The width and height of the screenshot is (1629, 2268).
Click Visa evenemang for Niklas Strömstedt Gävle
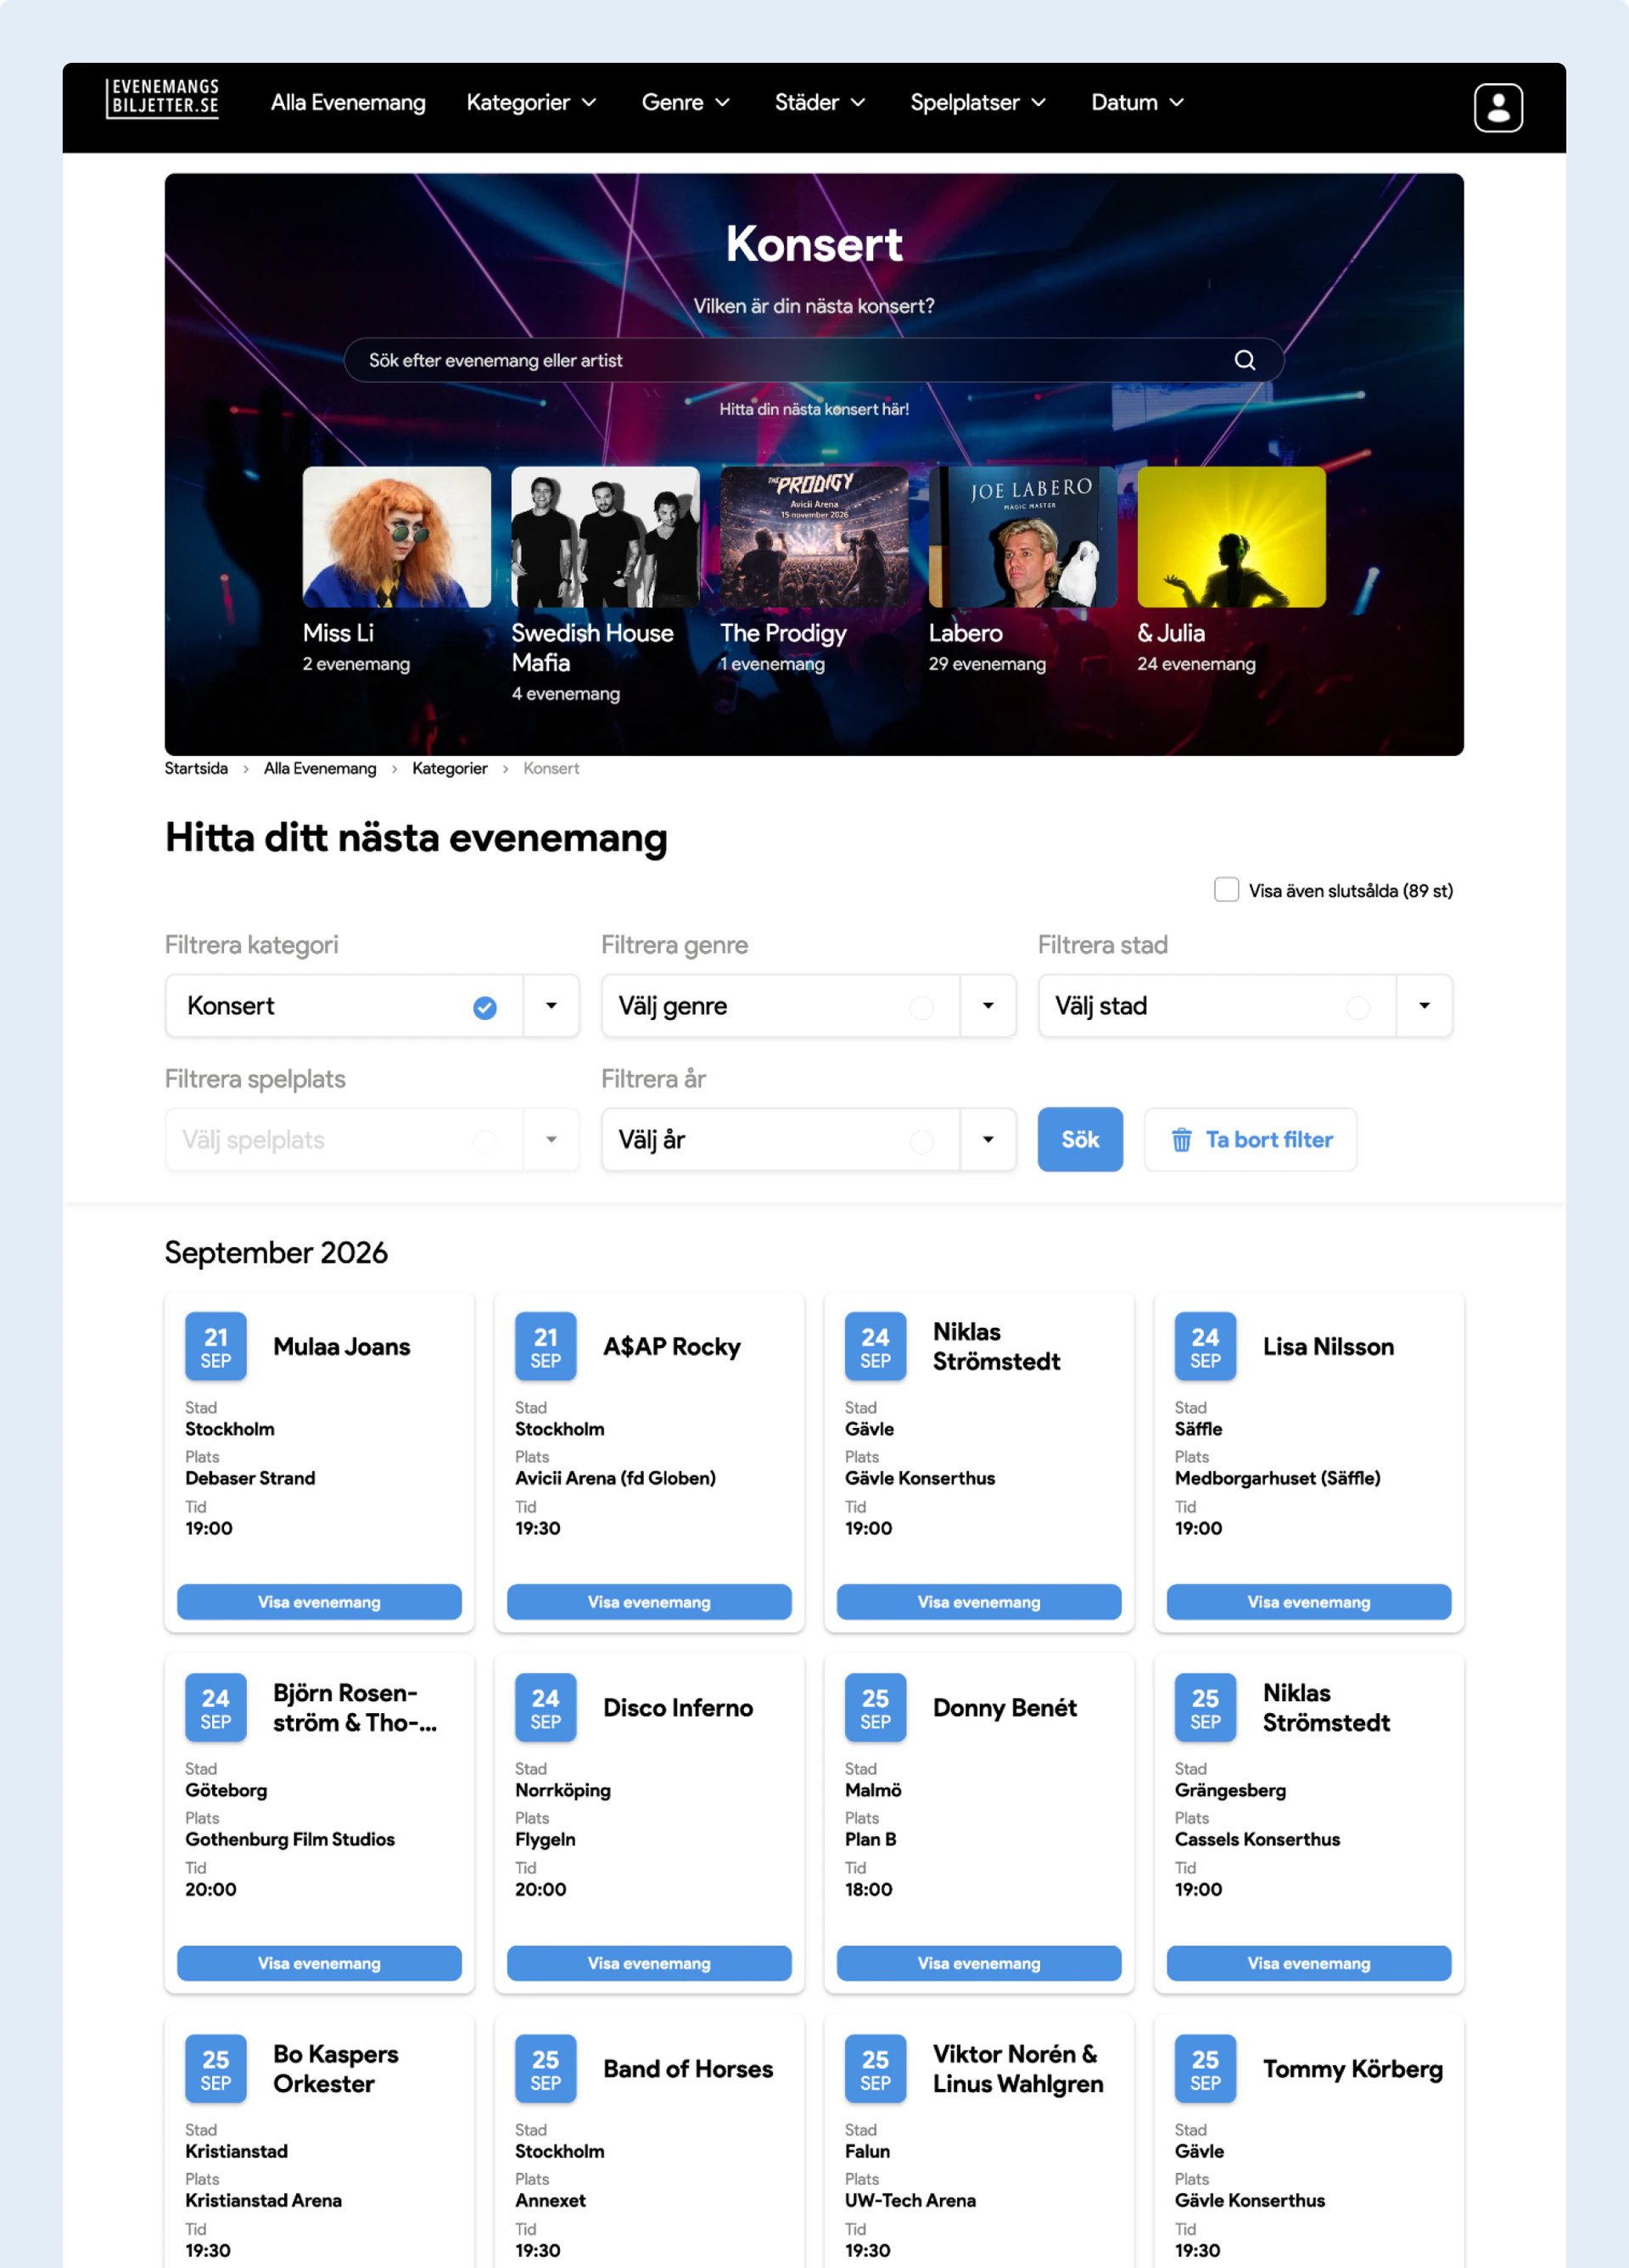click(979, 1602)
